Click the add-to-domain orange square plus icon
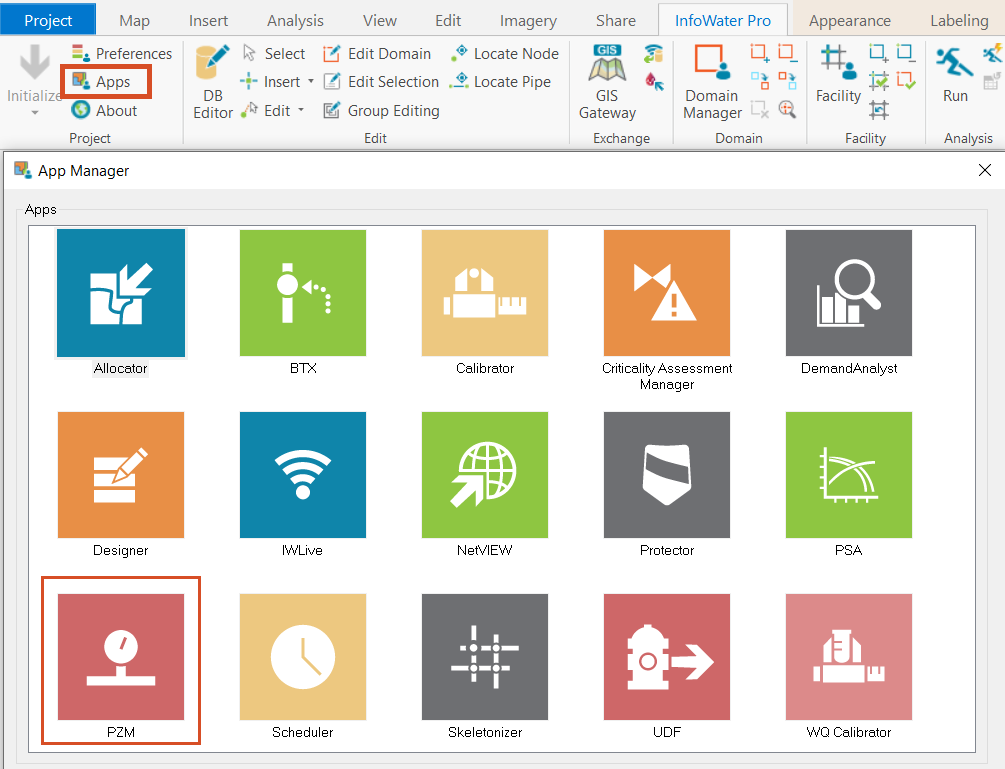 pos(760,53)
